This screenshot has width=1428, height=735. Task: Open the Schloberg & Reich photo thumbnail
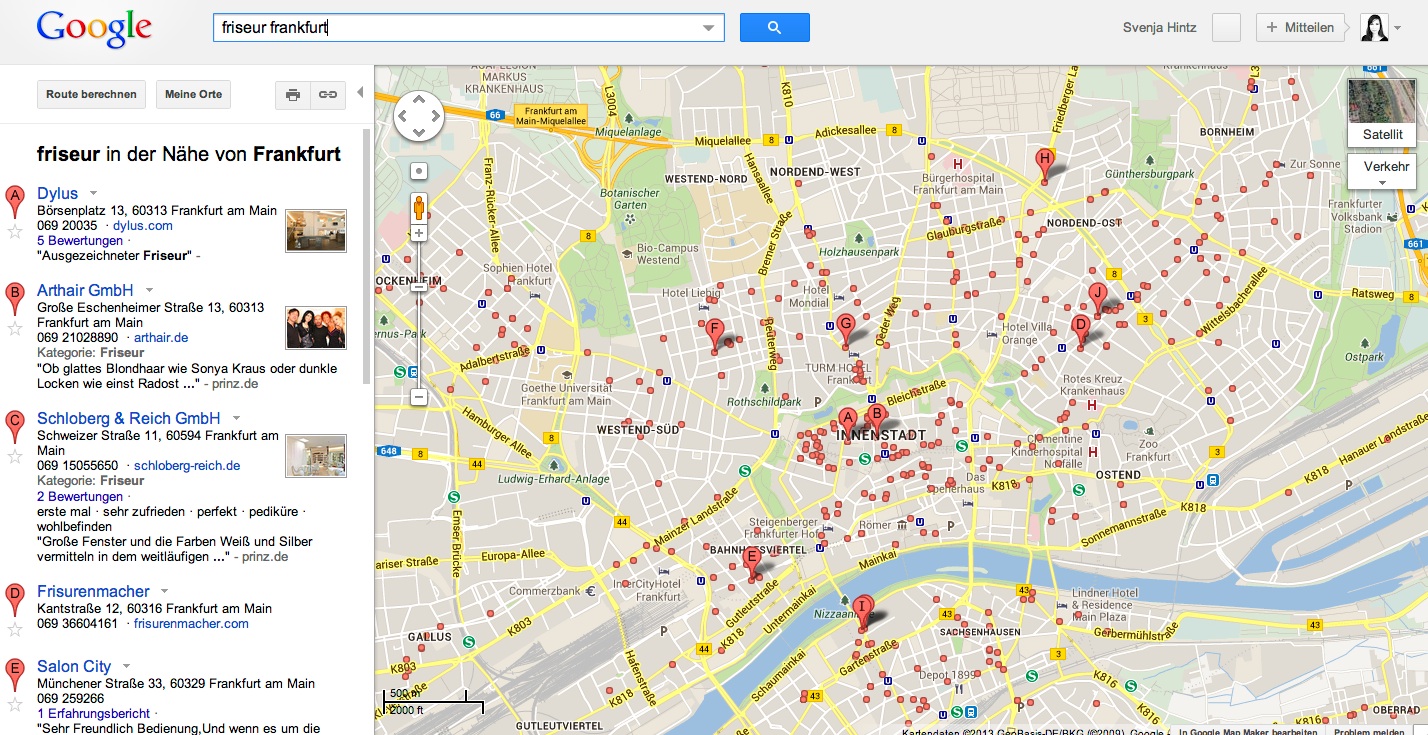click(x=316, y=456)
